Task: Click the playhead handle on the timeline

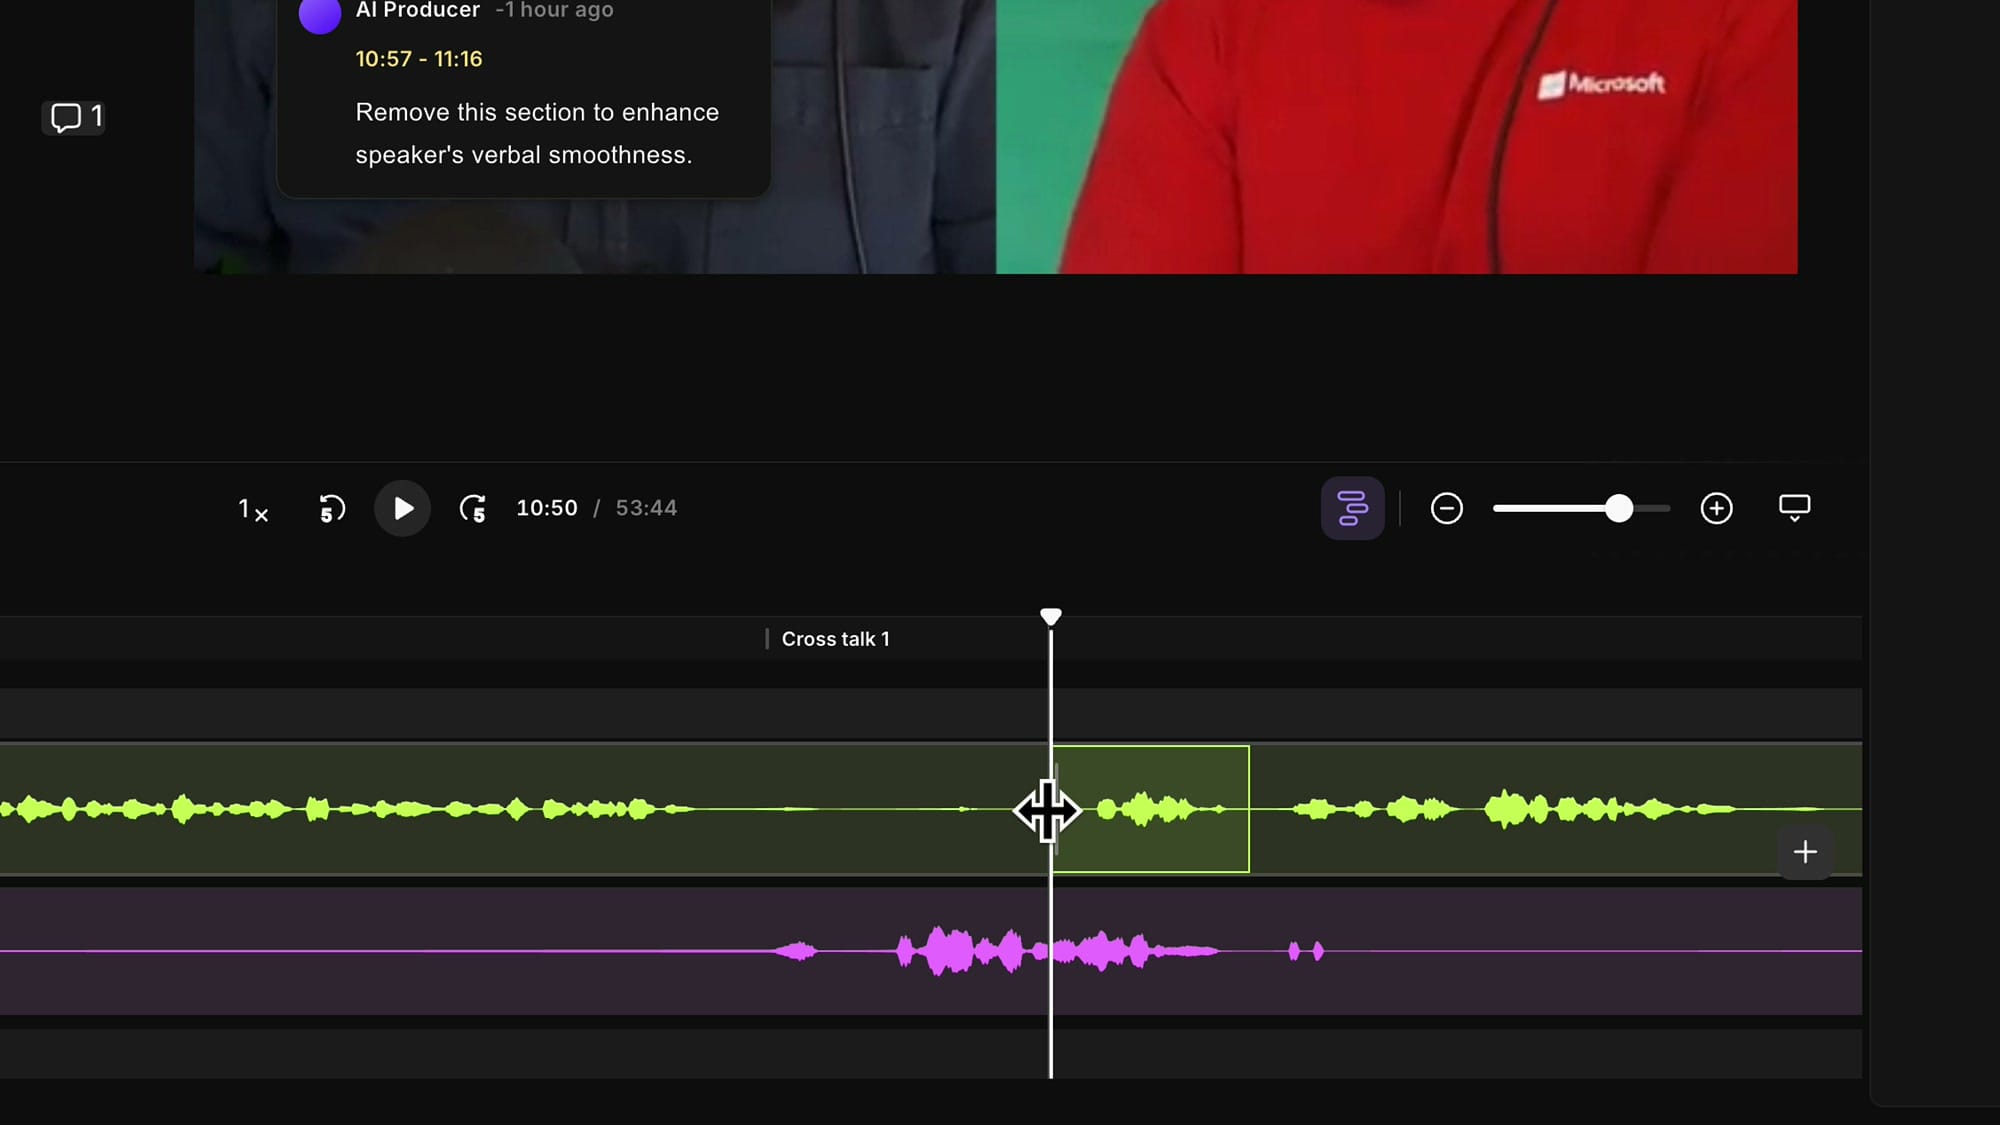Action: point(1050,617)
